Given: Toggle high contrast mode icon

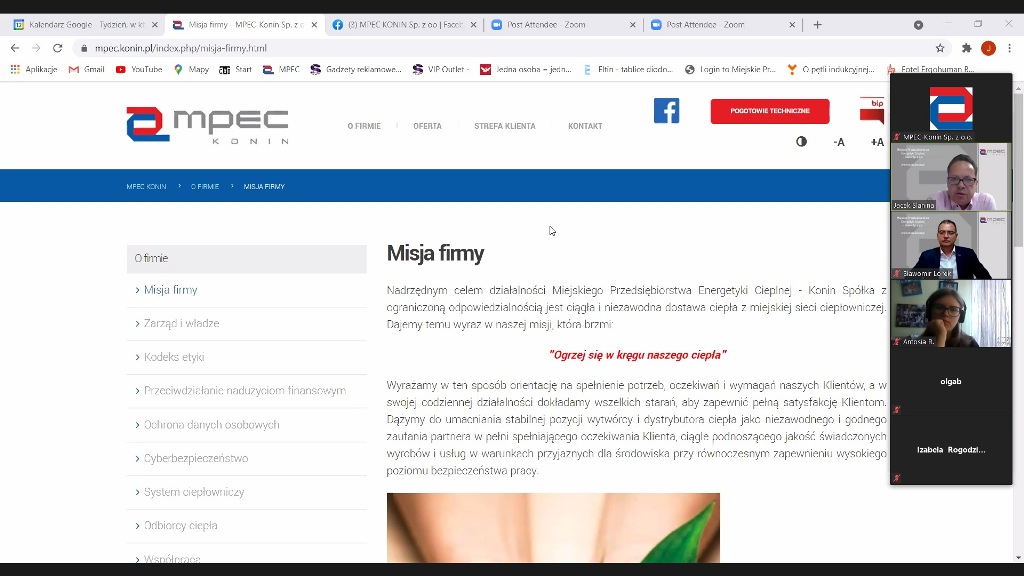Looking at the screenshot, I should tap(801, 142).
